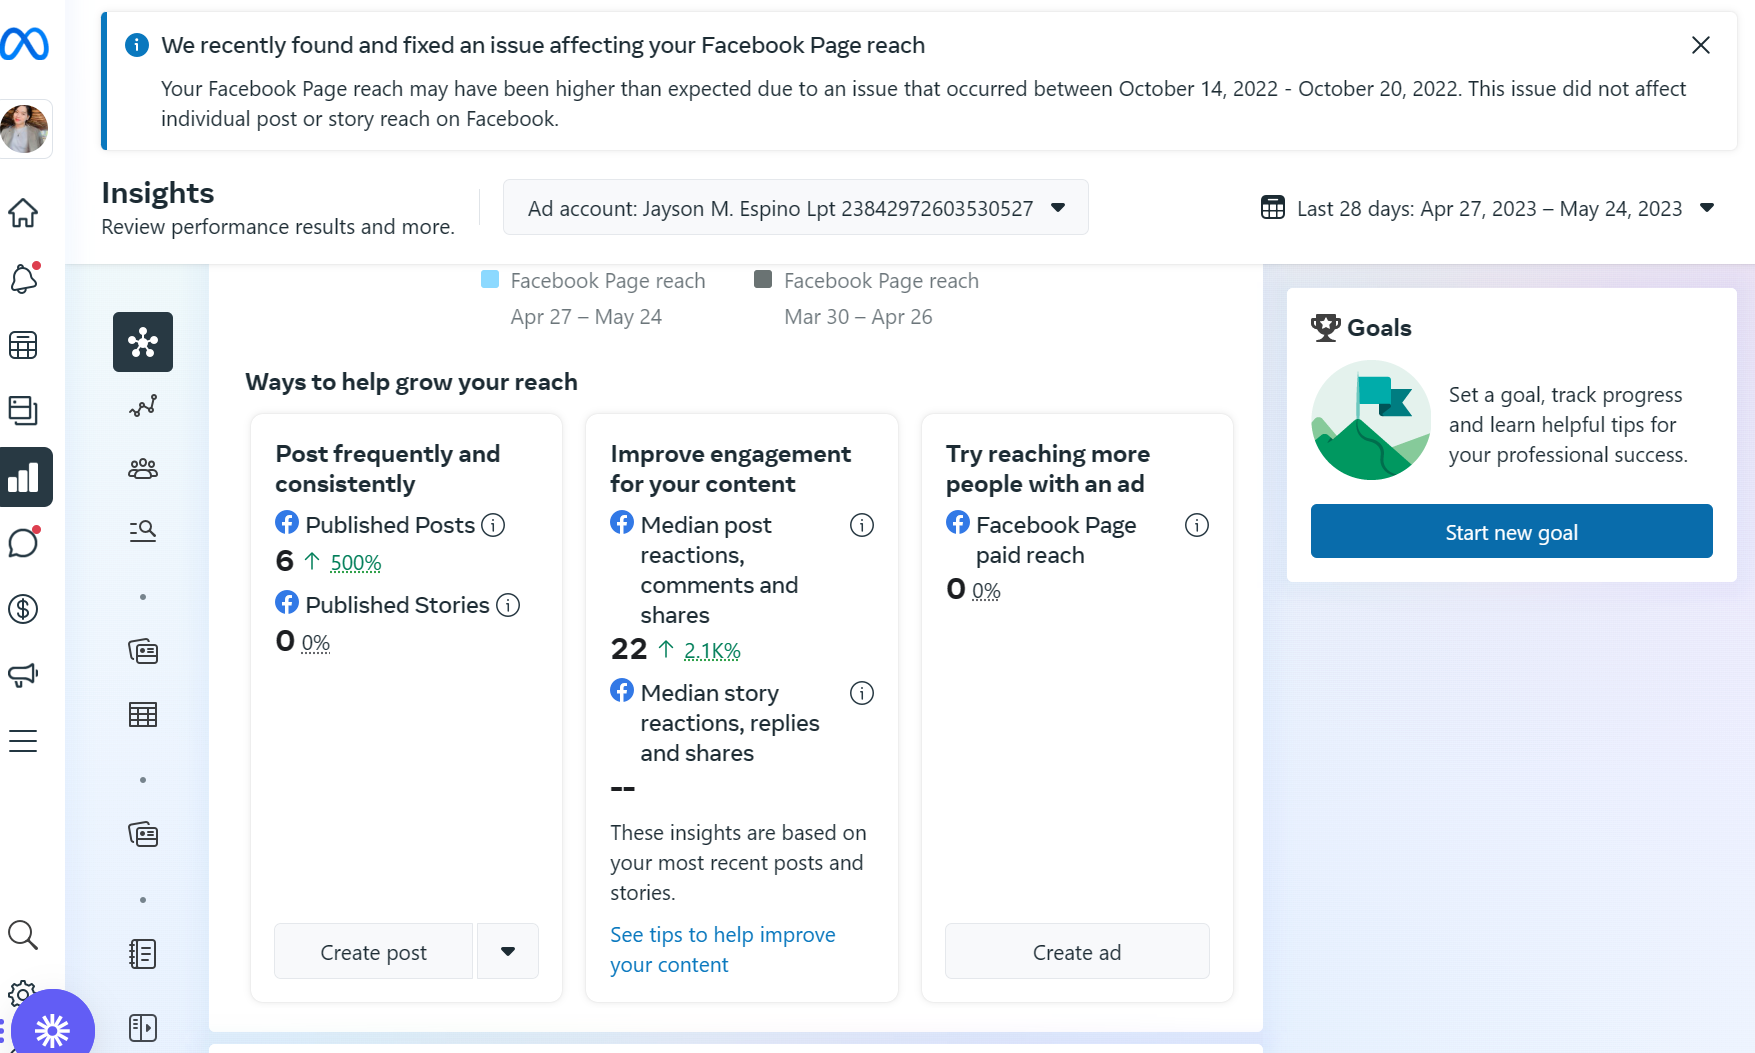Click the Create ad button
Screen dimensions: 1755x1053
click(1076, 952)
